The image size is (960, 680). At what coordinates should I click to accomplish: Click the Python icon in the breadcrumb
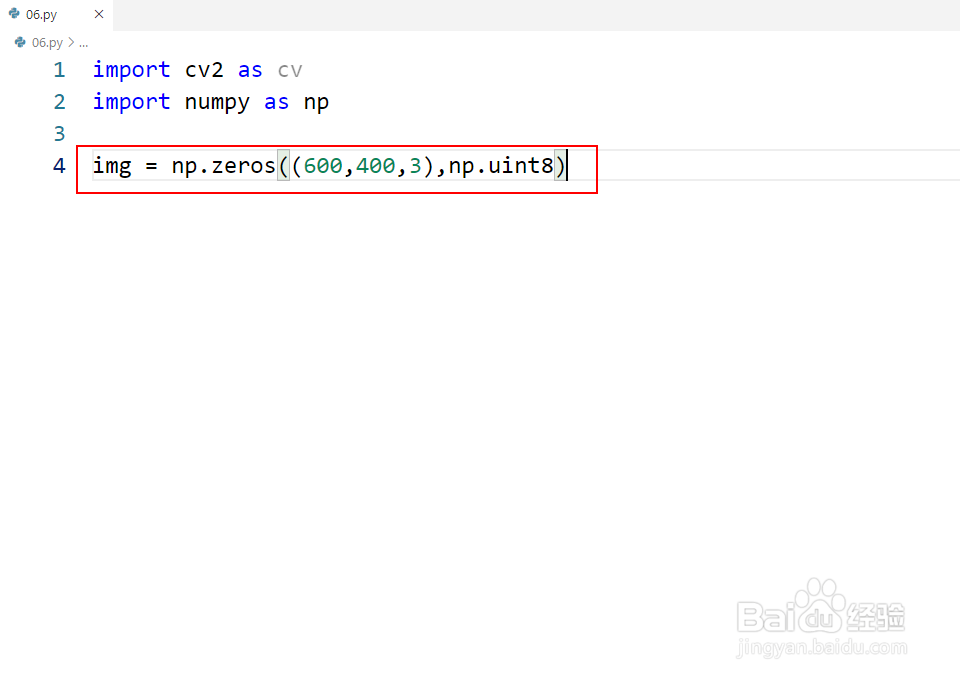click(20, 42)
